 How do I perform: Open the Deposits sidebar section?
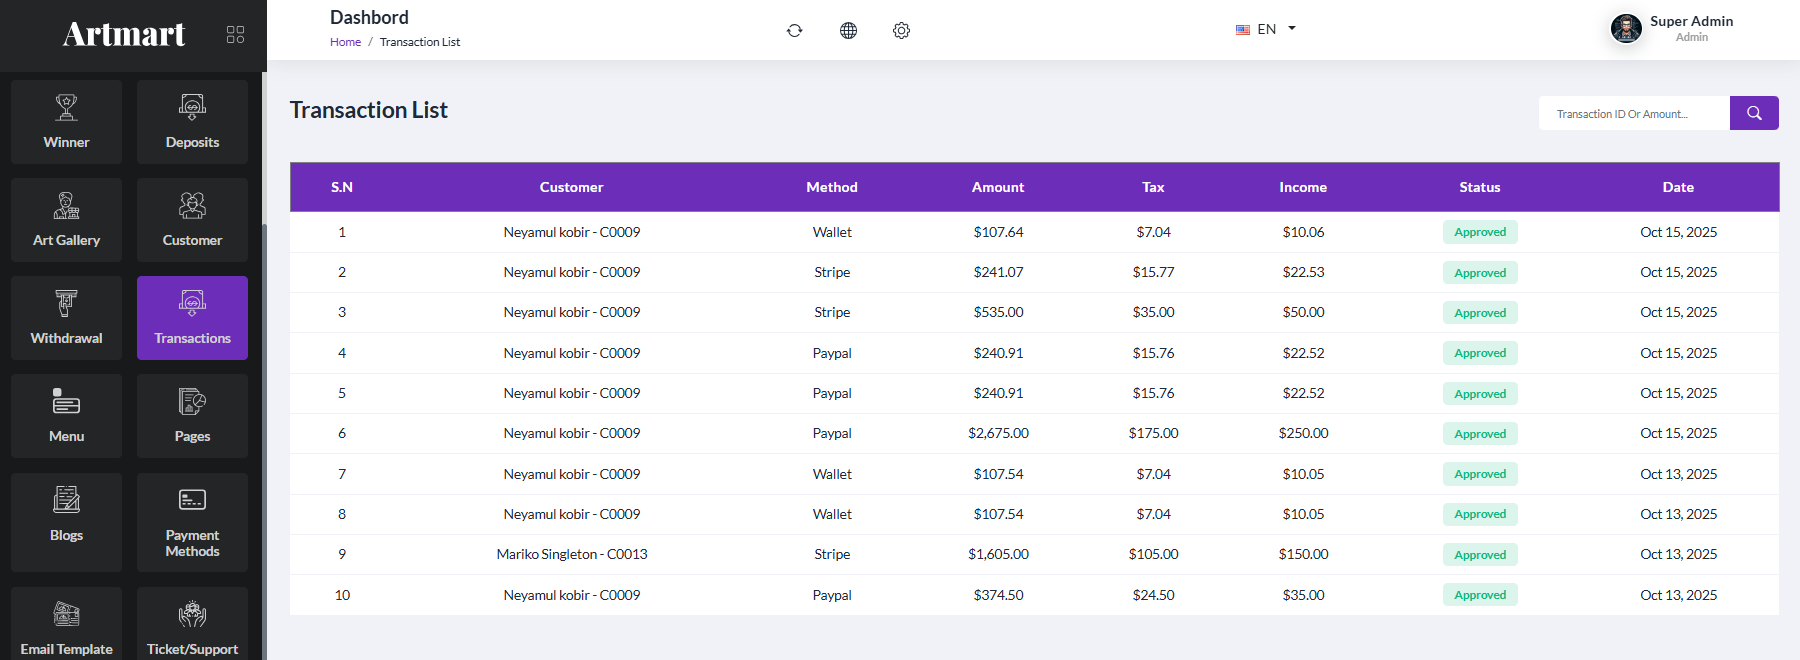coord(192,122)
